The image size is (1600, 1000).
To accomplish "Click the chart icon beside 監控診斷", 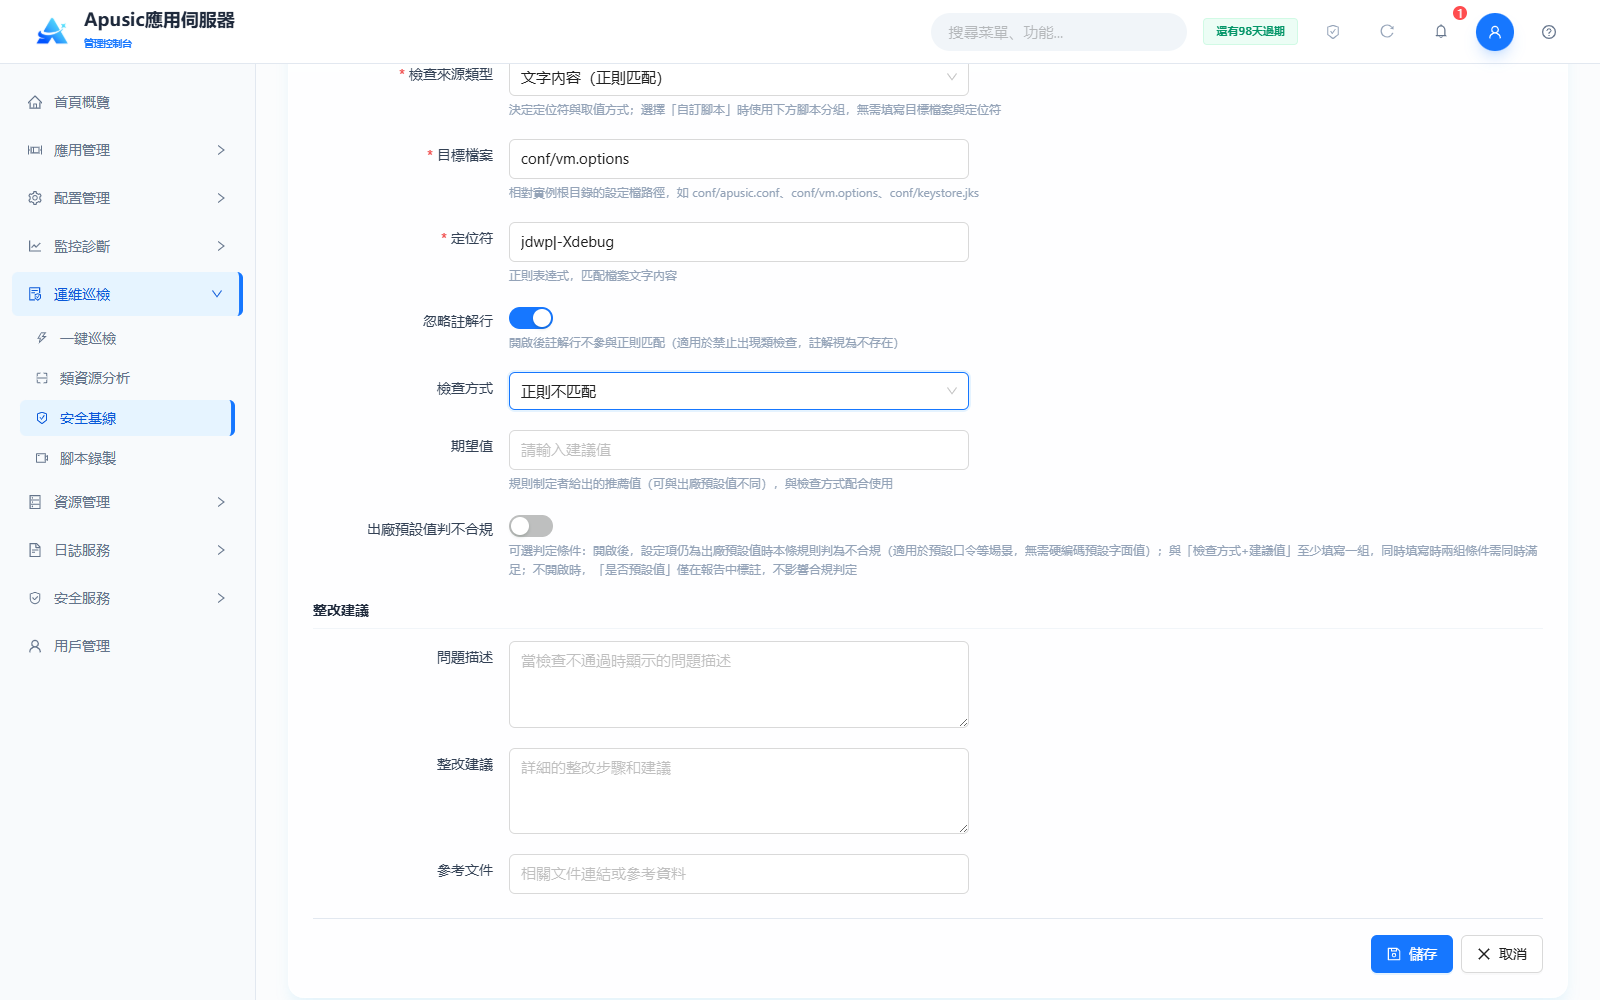I will click(x=35, y=246).
